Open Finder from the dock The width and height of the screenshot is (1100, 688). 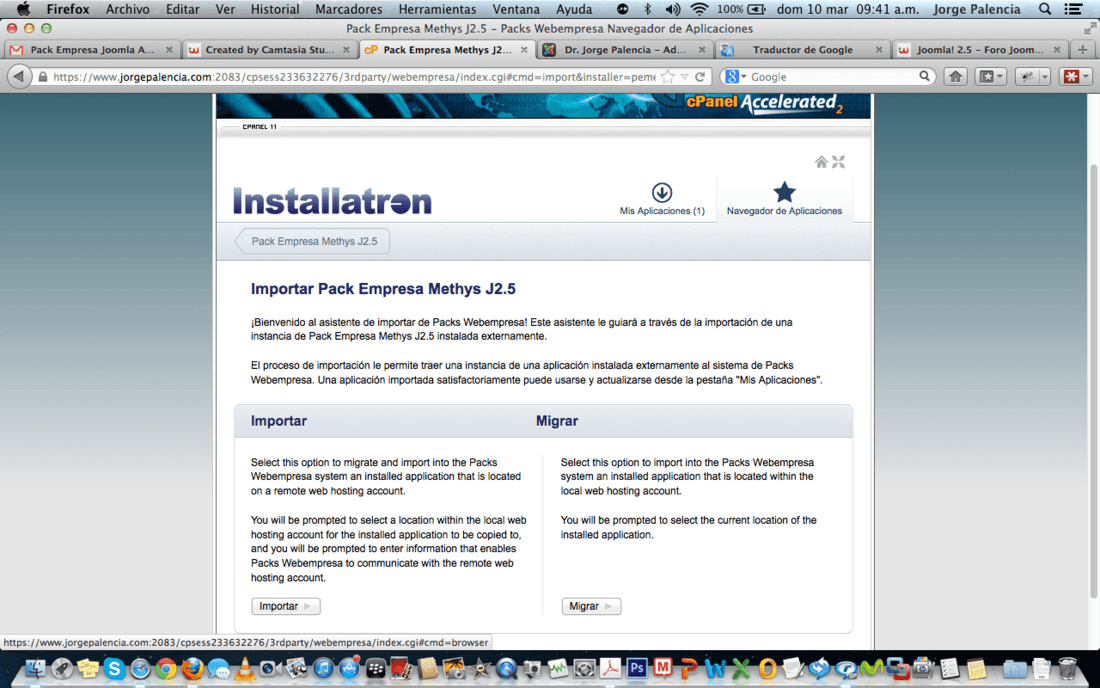click(x=36, y=669)
